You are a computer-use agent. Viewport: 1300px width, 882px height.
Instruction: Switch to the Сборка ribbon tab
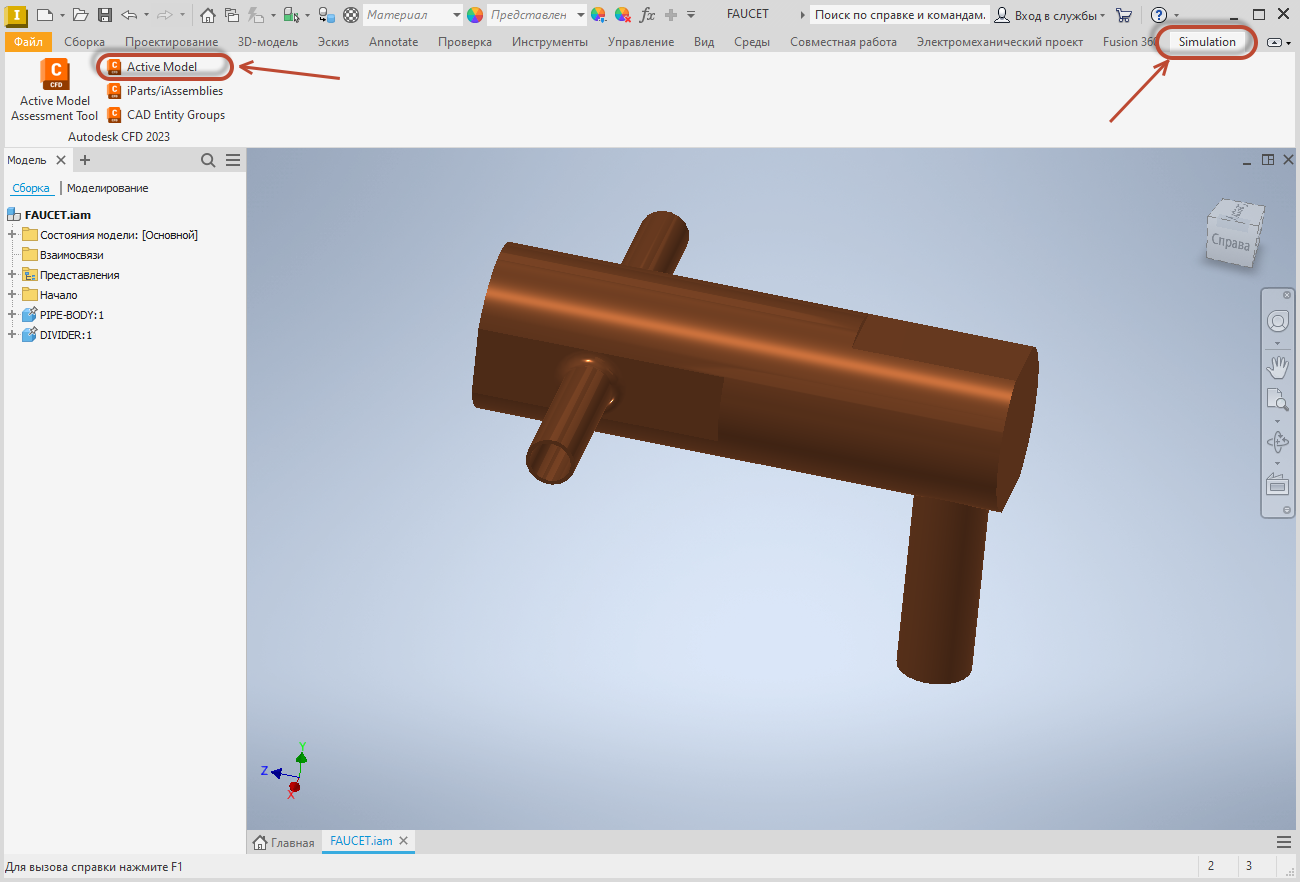click(x=84, y=42)
